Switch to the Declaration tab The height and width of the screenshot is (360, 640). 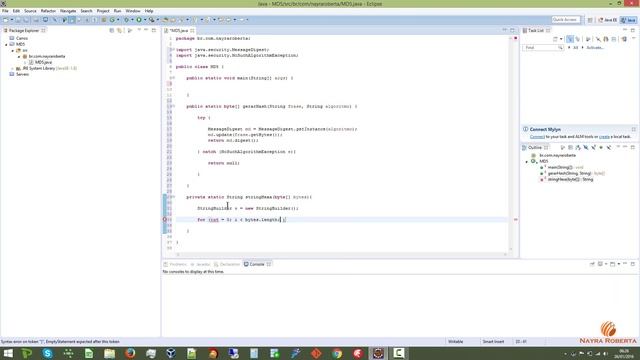(227, 264)
